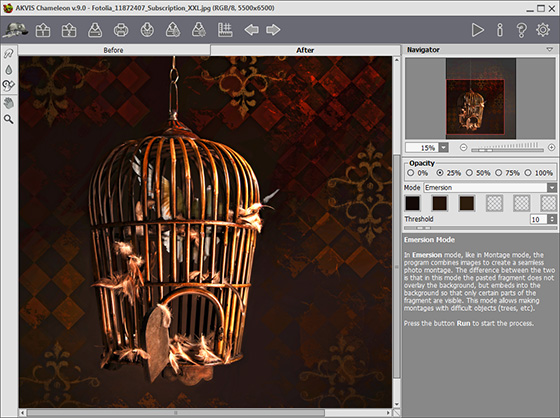560x418 pixels.
Task: Click scroll-up arrow of image window
Action: [396, 60]
